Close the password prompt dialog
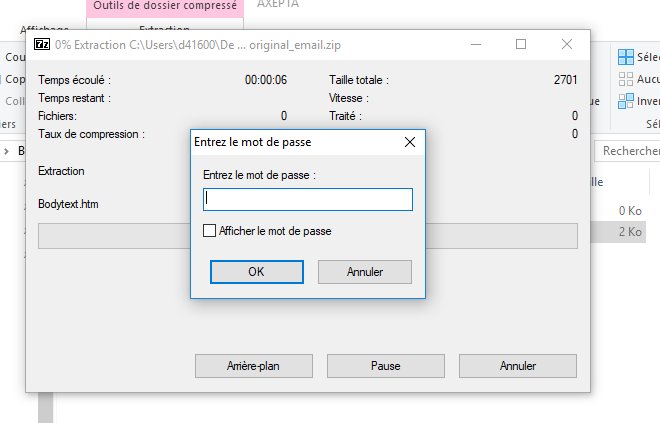660x423 pixels. [x=409, y=143]
